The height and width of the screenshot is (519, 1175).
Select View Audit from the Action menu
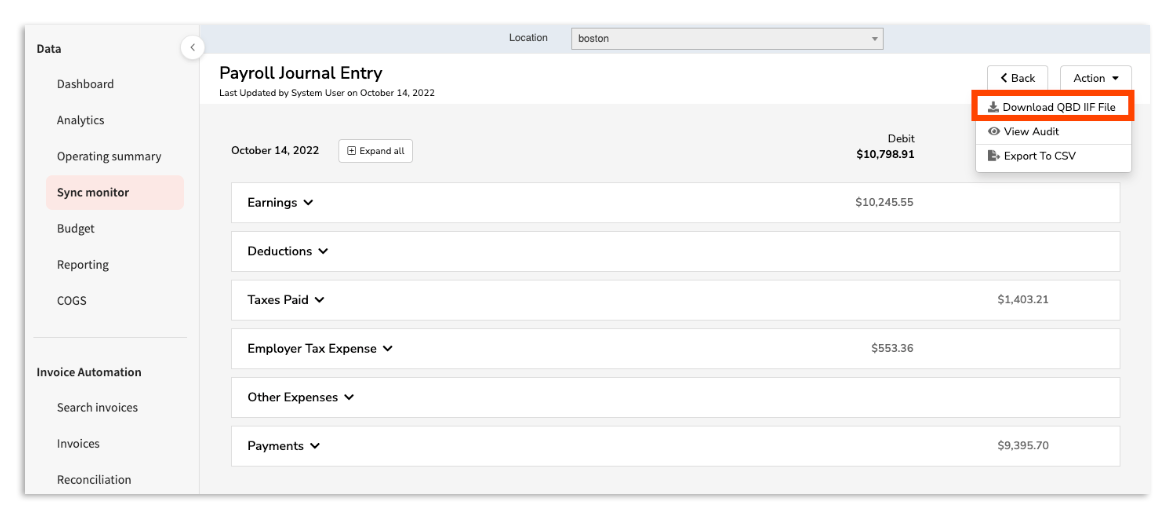(1030, 131)
